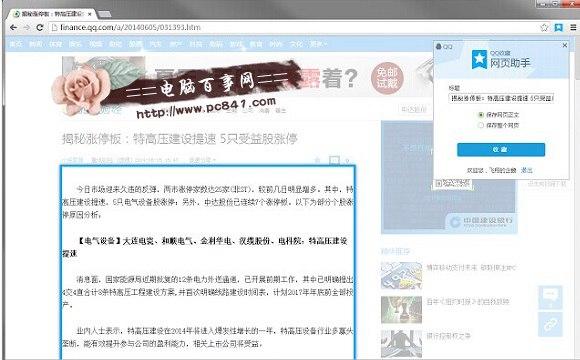Click the comment box icon above article
580x360 pixels.
[334, 160]
